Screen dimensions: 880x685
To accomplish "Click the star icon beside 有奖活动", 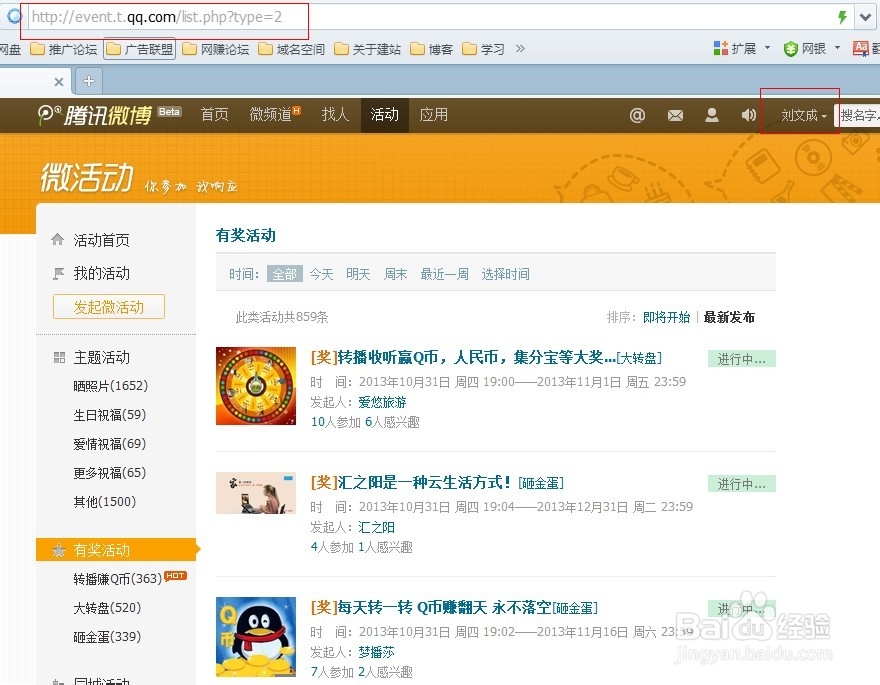I will (58, 550).
